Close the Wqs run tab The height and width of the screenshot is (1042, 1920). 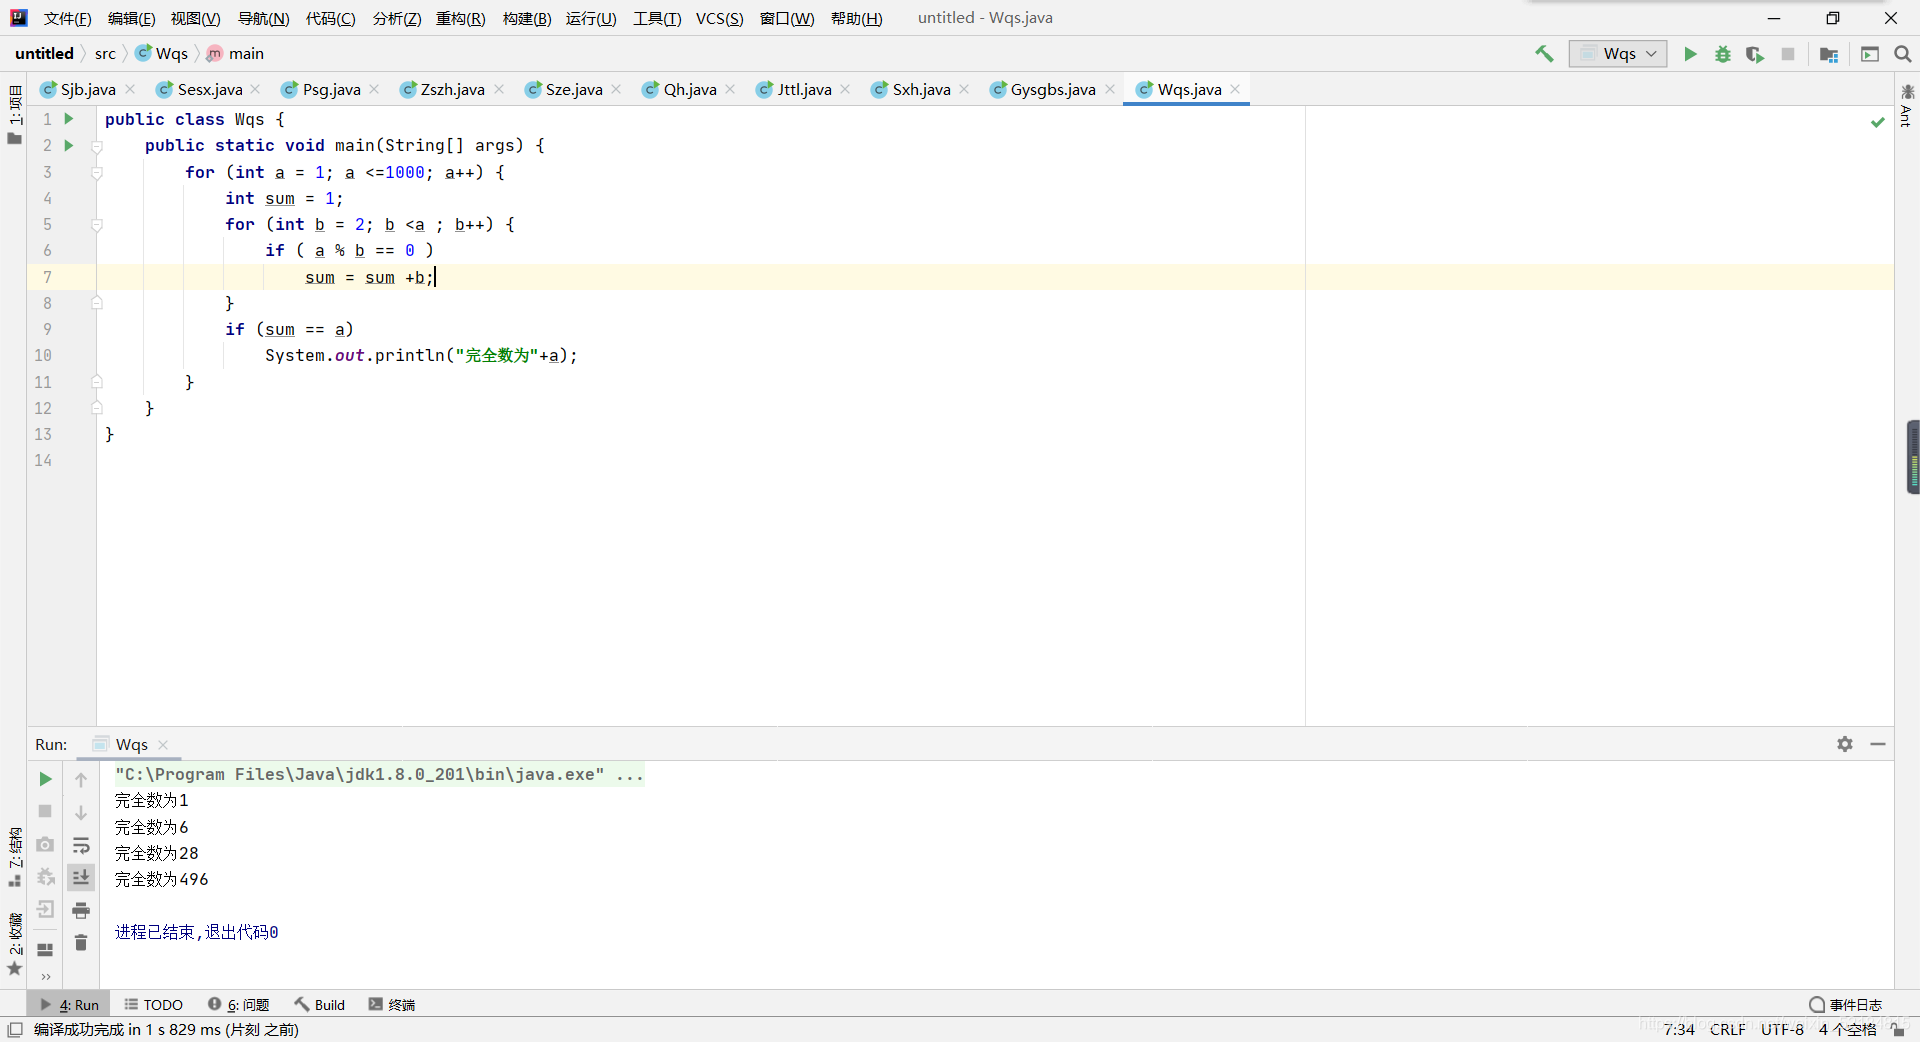coord(163,745)
